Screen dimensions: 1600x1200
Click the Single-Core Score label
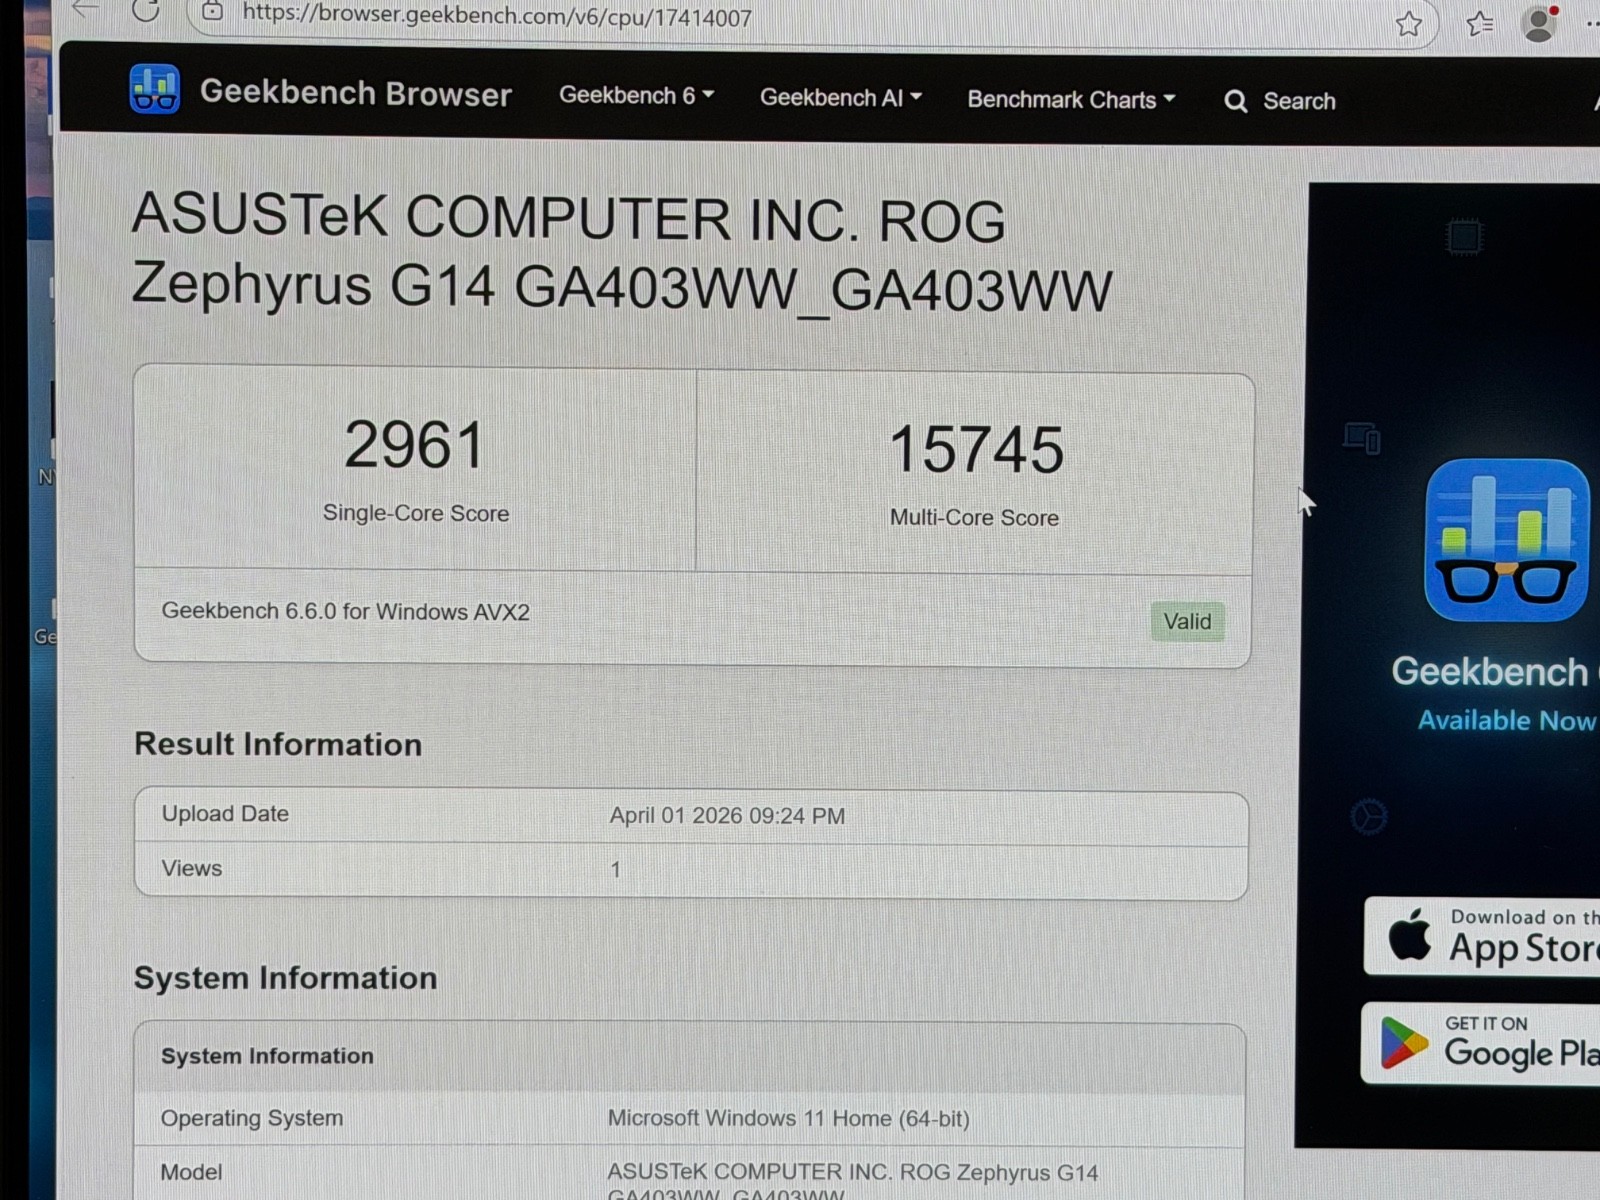point(415,513)
